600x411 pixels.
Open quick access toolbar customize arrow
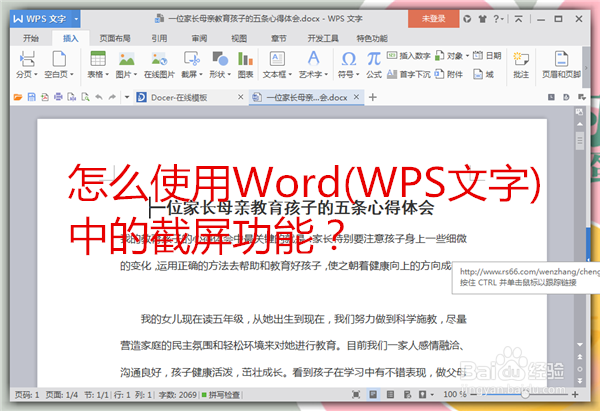coord(127,97)
